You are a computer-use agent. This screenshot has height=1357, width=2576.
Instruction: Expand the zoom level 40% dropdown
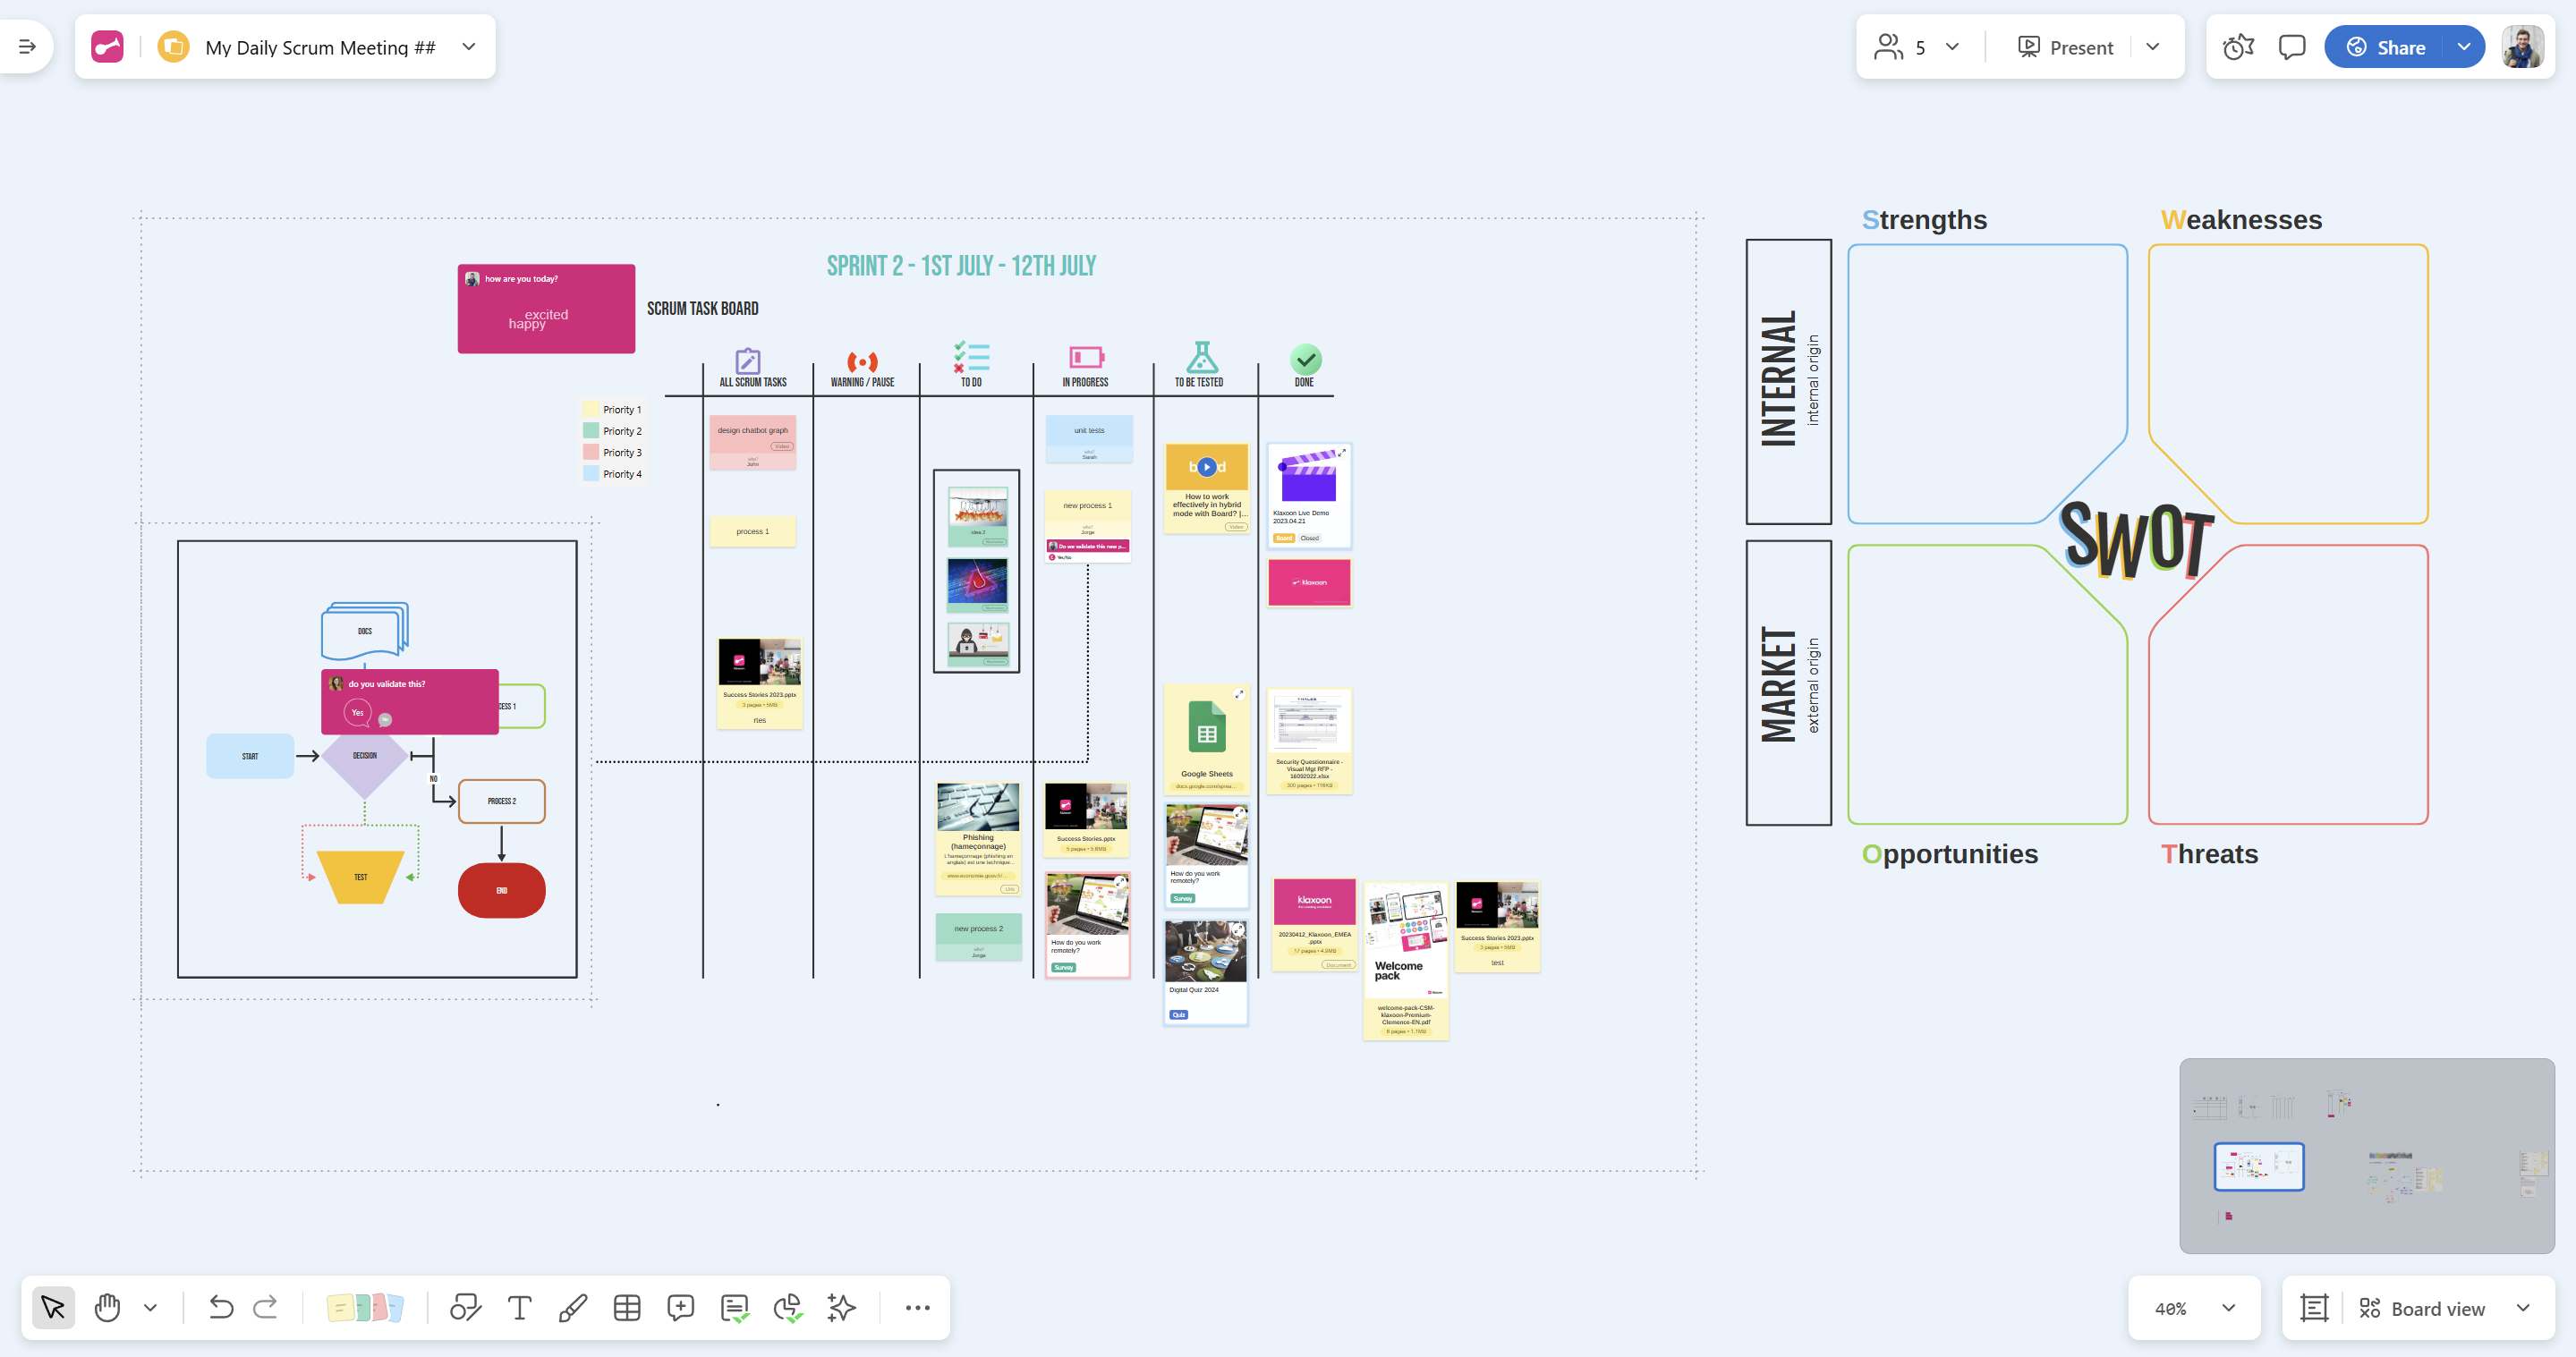click(x=2228, y=1308)
